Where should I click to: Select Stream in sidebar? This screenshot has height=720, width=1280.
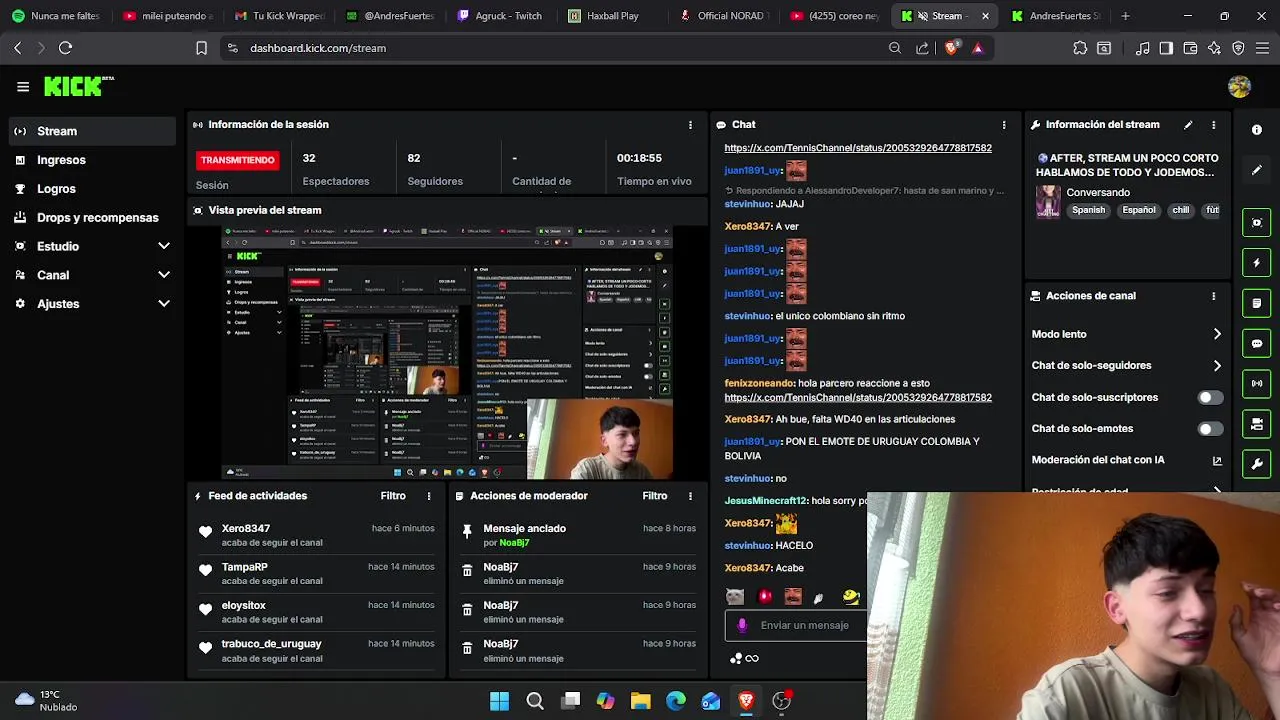[93, 131]
